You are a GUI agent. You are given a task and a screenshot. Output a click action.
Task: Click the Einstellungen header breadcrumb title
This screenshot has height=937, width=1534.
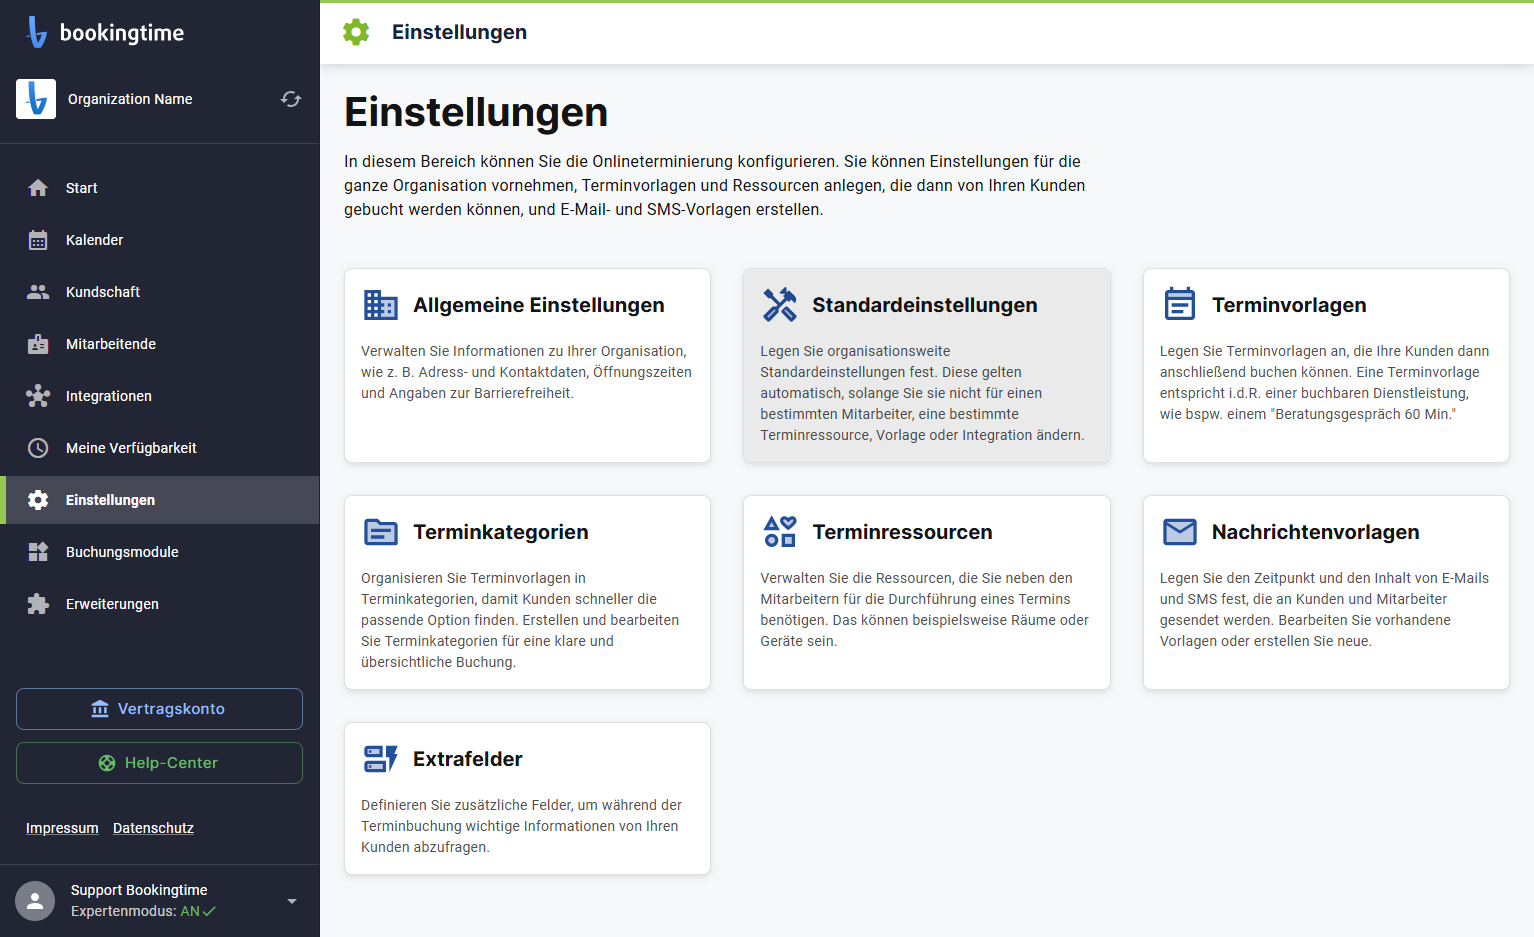[x=459, y=32]
